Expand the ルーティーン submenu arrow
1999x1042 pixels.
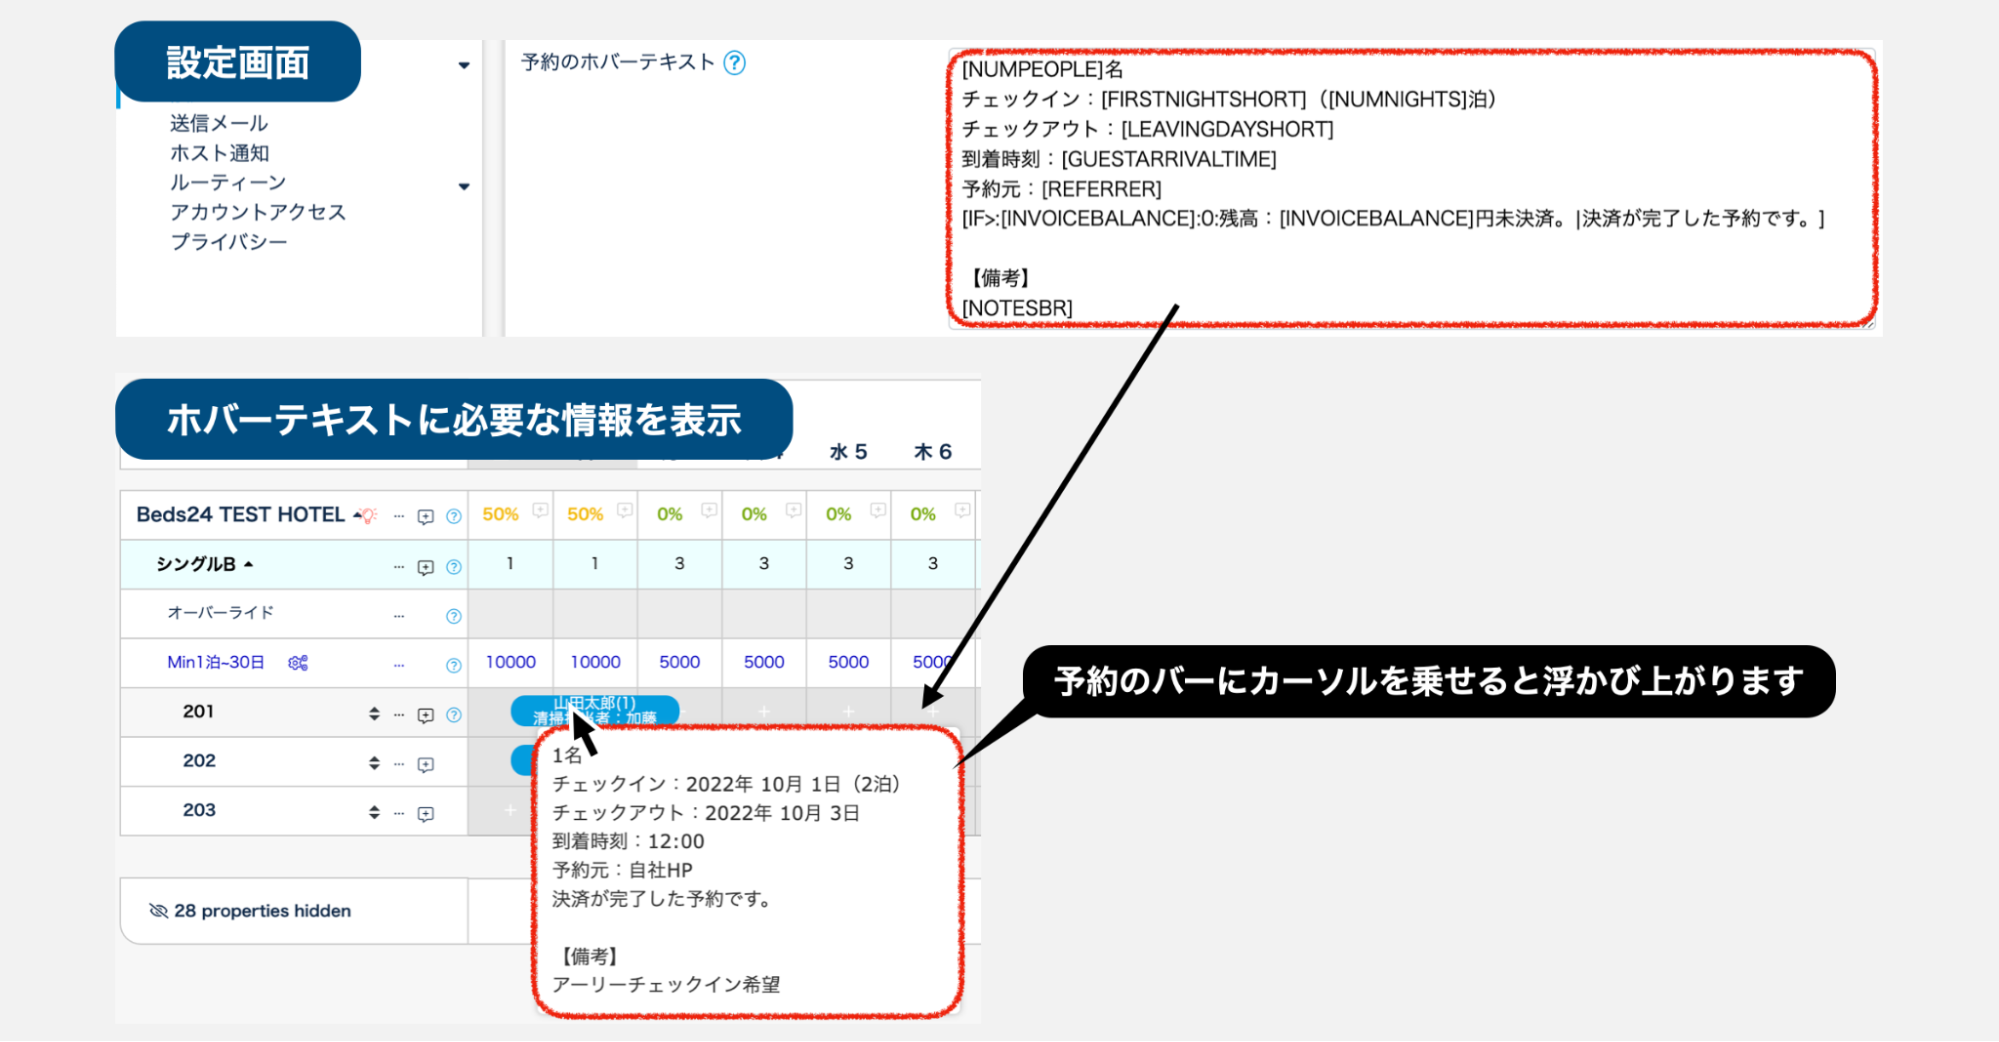tap(464, 186)
